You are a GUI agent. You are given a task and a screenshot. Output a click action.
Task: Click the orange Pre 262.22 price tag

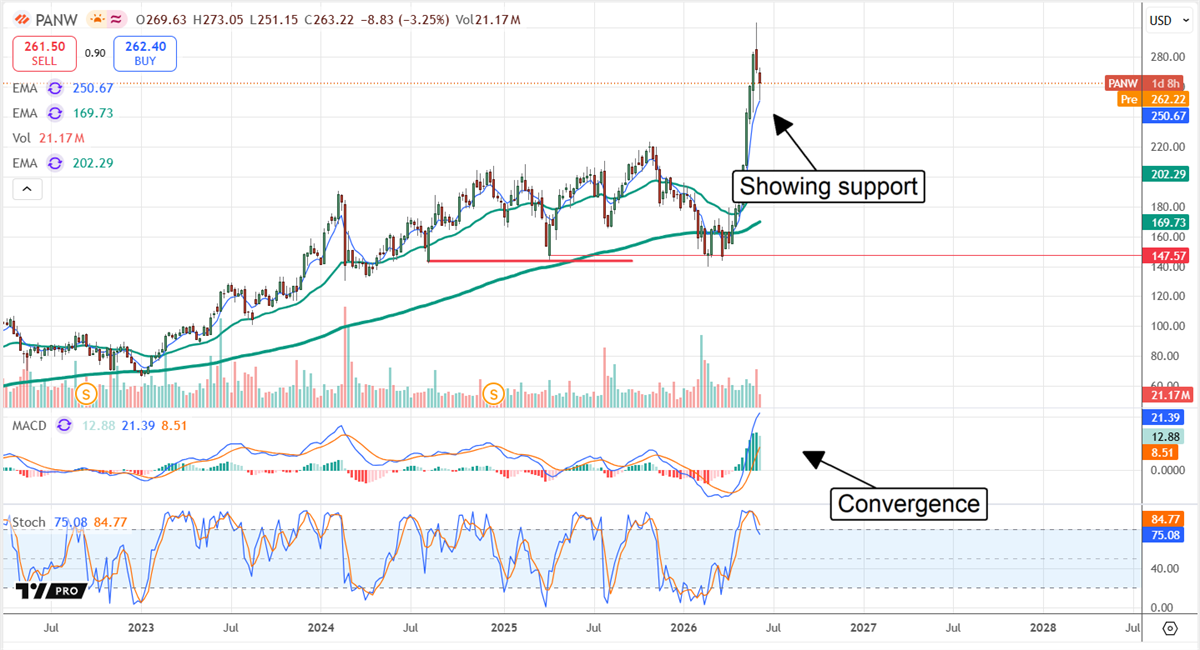[x=1152, y=99]
